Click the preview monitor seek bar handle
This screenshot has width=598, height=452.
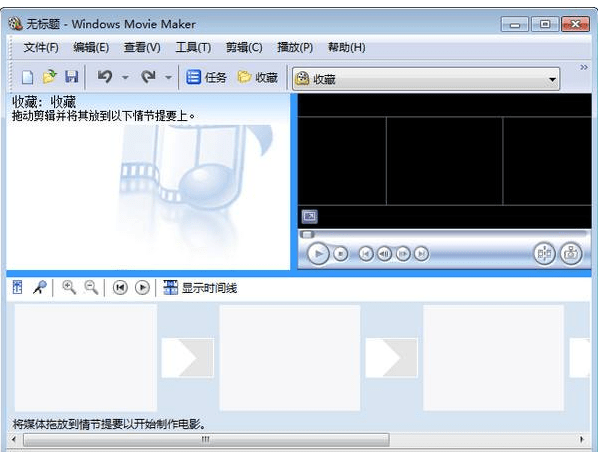(307, 234)
